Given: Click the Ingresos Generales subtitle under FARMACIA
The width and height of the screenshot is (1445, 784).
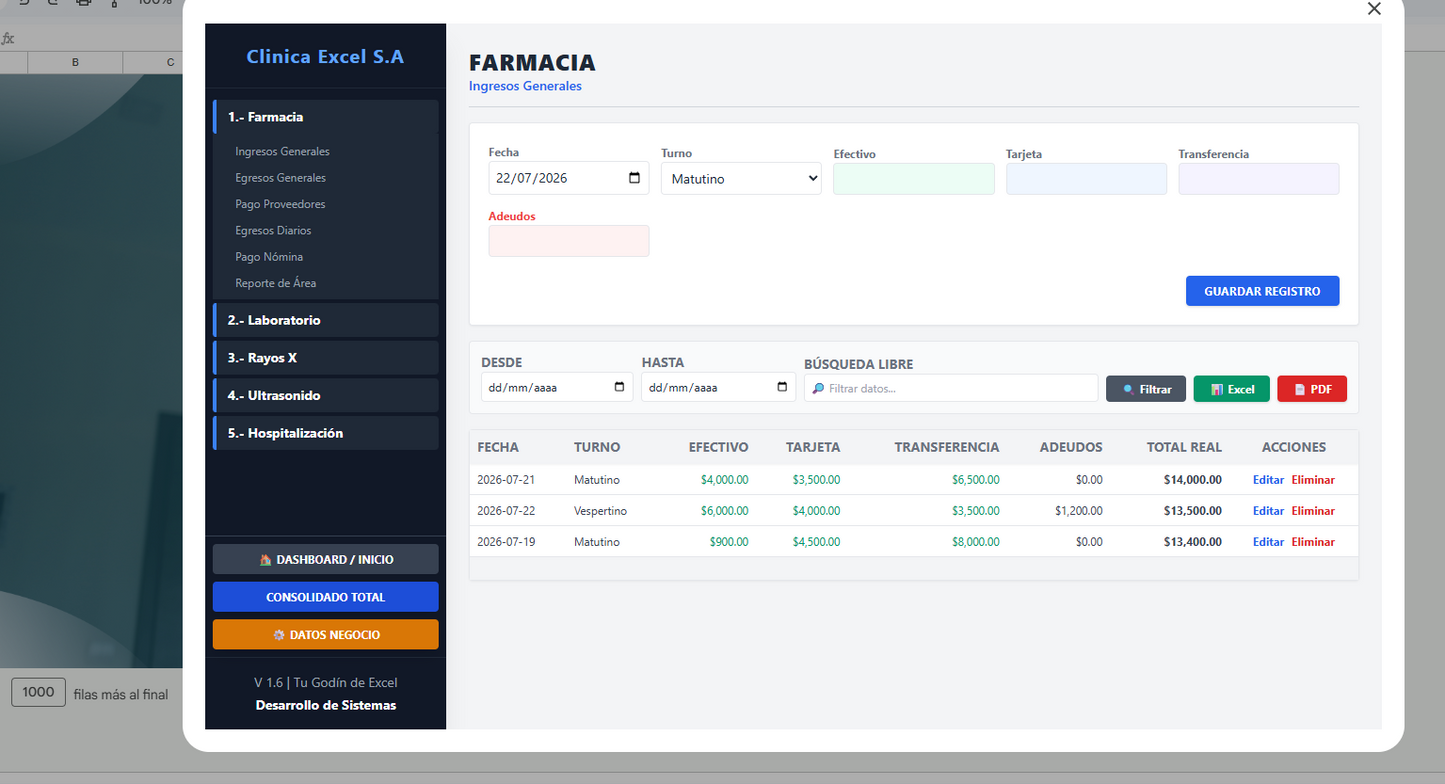Looking at the screenshot, I should [525, 86].
